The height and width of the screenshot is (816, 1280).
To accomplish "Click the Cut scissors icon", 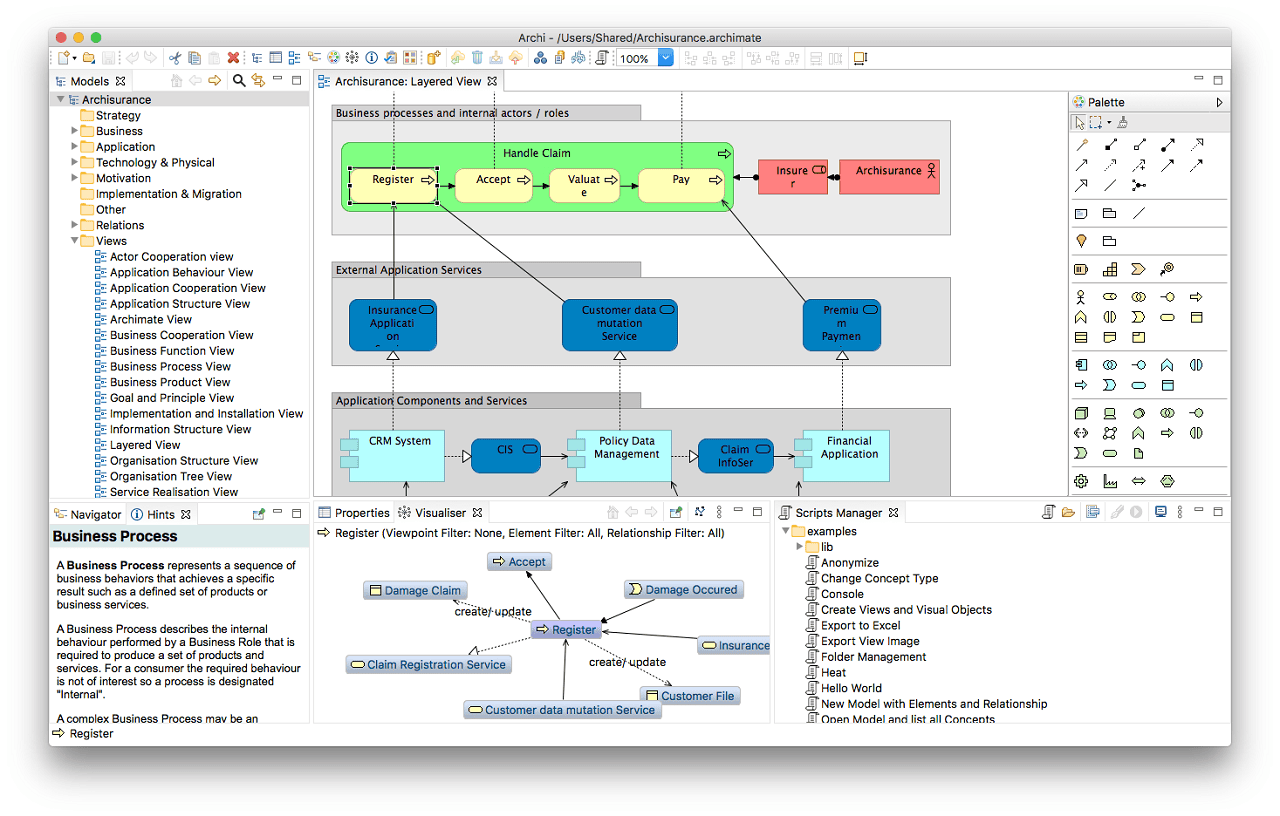I will (x=175, y=58).
